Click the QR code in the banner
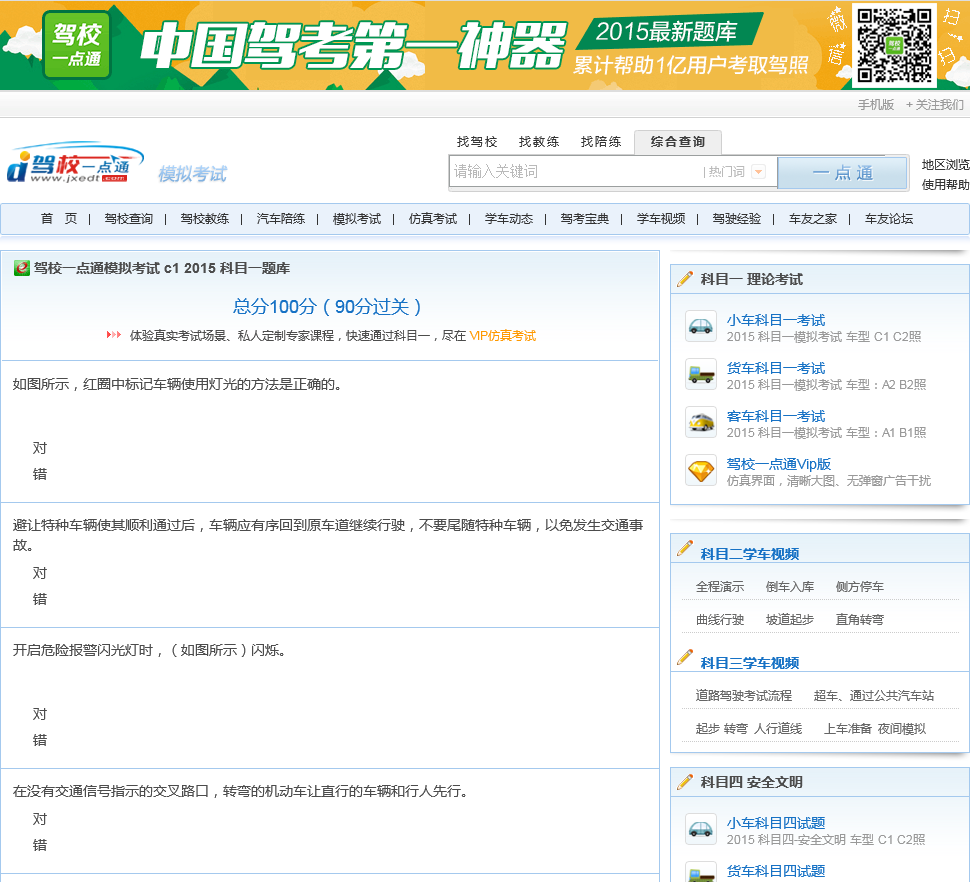 click(x=894, y=45)
